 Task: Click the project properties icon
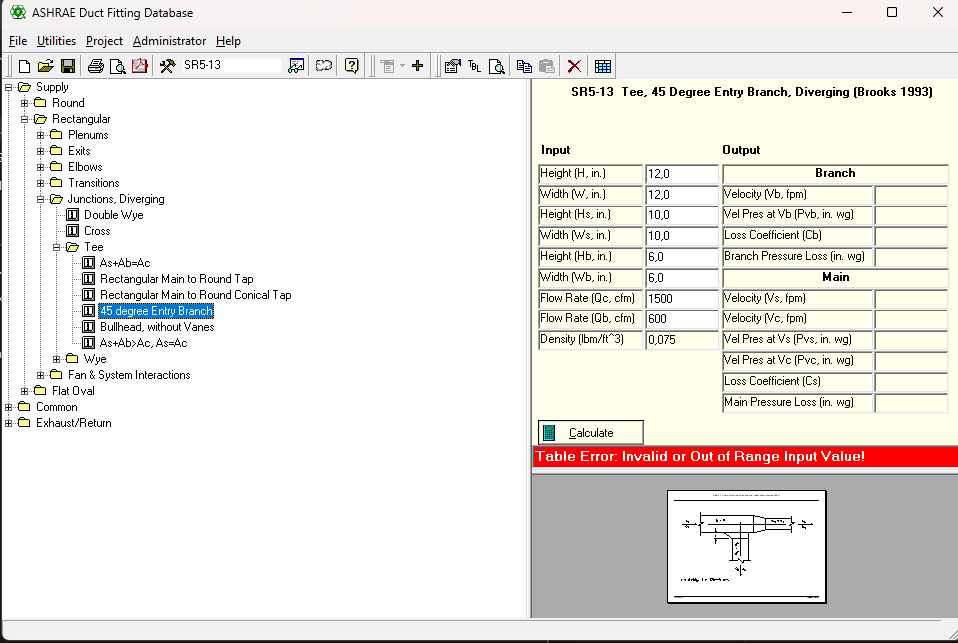[x=453, y=66]
